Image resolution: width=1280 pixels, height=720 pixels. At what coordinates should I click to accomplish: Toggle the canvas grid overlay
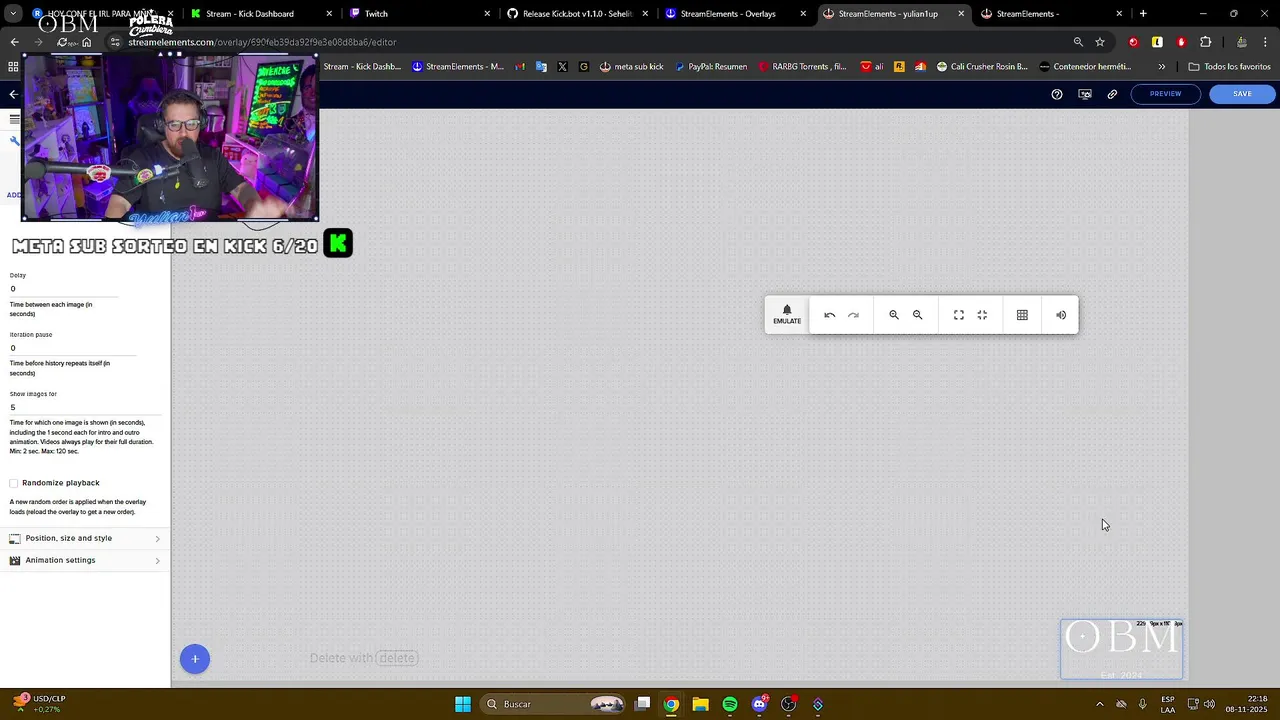1022,315
